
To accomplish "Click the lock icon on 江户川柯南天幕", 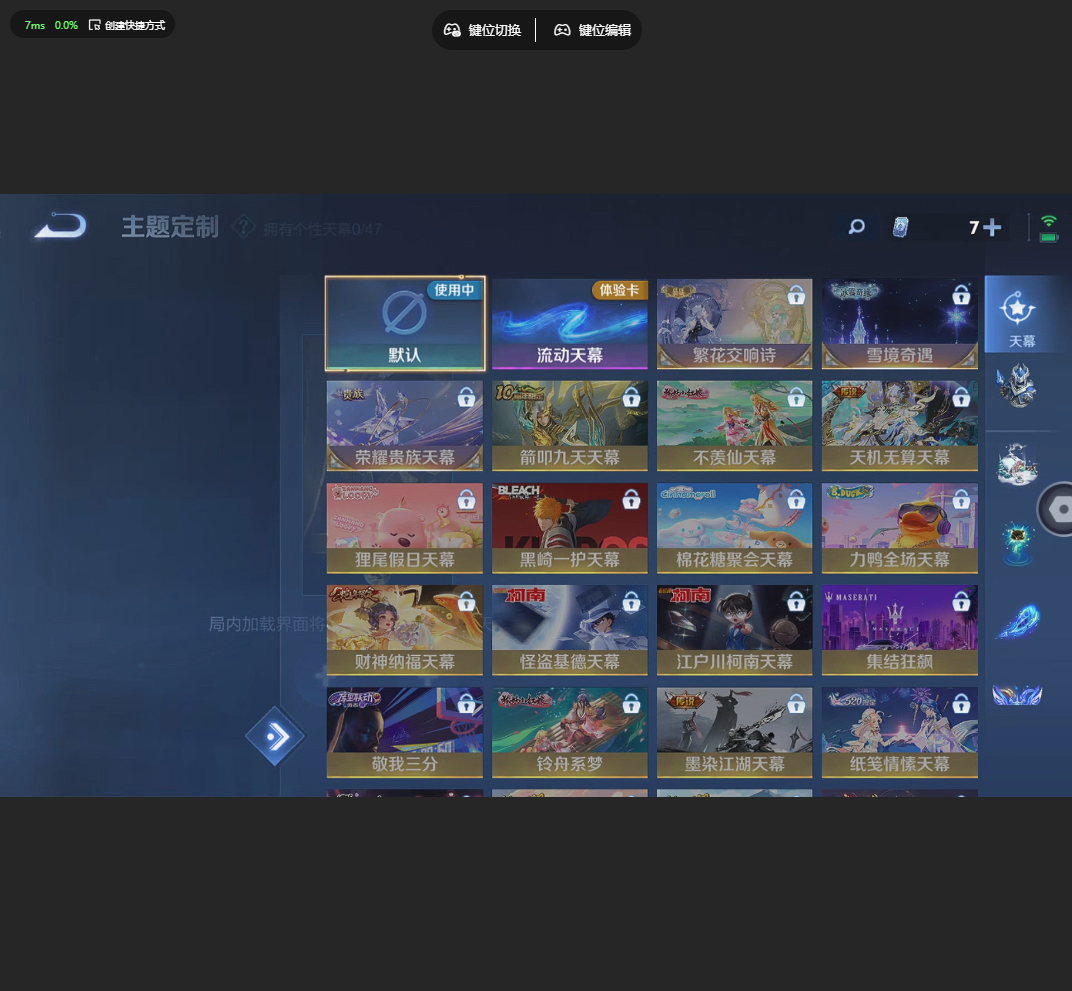I will pos(796,601).
